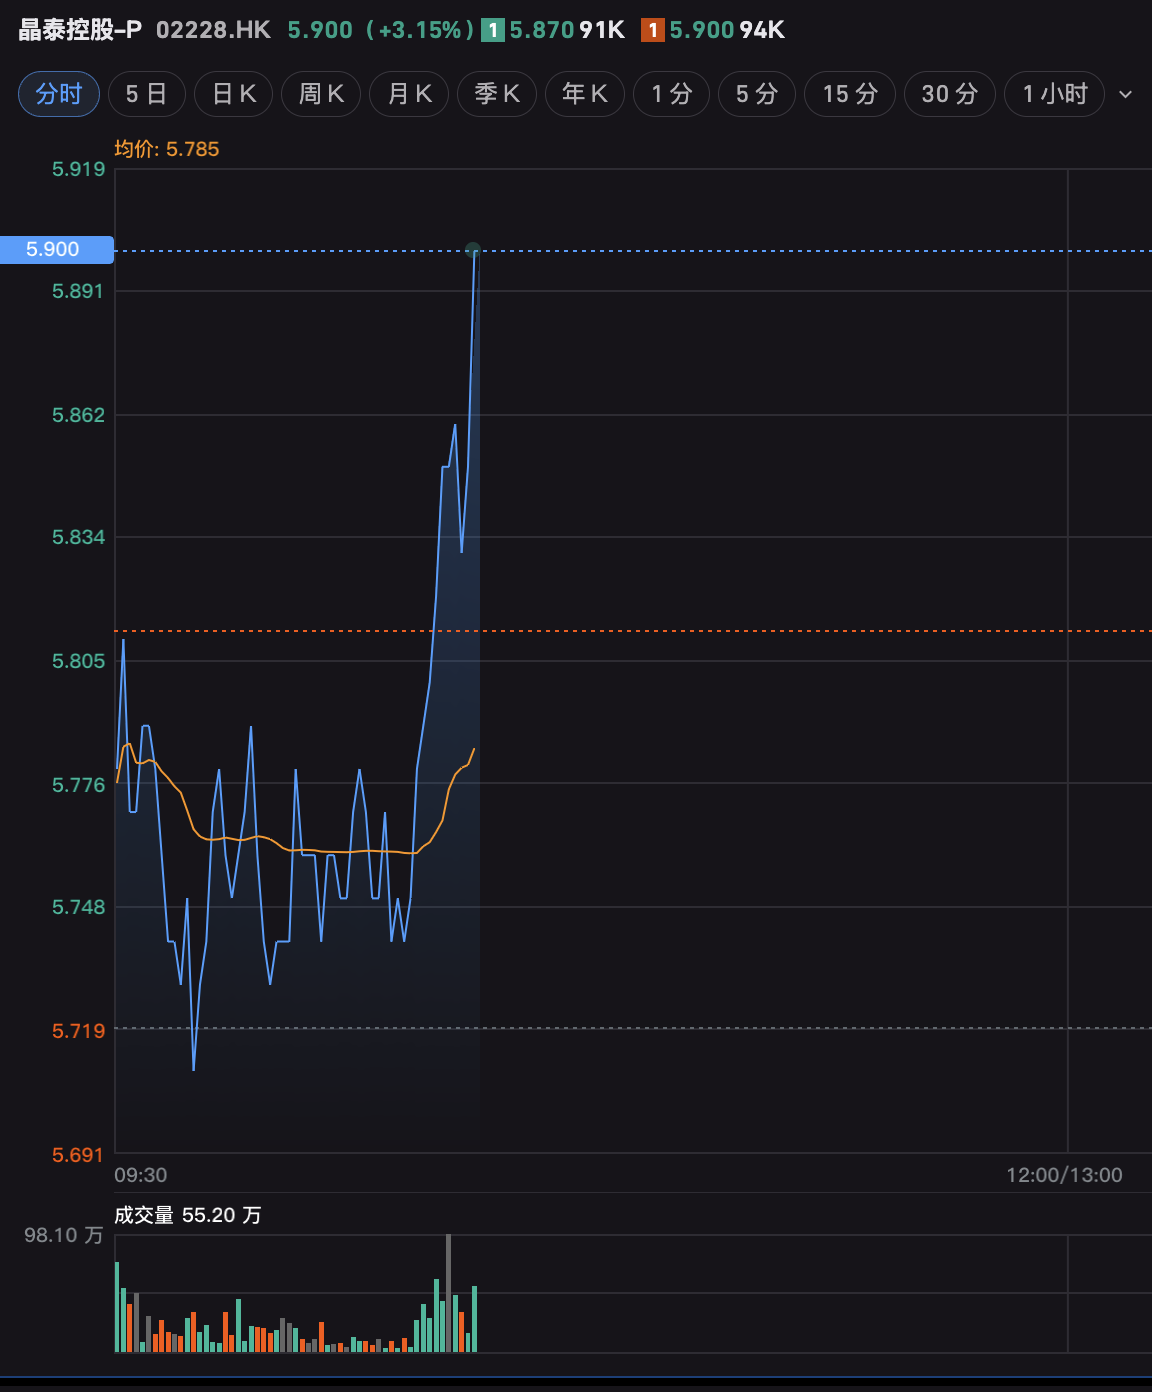Click the green bid level 1 icon
This screenshot has height=1392, width=1152.
pyautogui.click(x=492, y=30)
